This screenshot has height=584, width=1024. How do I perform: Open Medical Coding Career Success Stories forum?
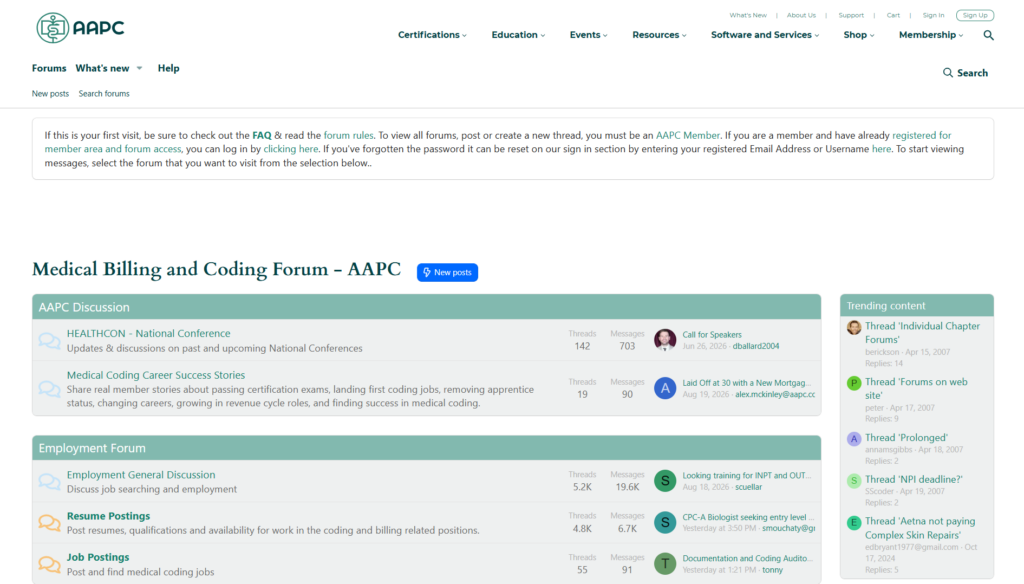point(155,375)
